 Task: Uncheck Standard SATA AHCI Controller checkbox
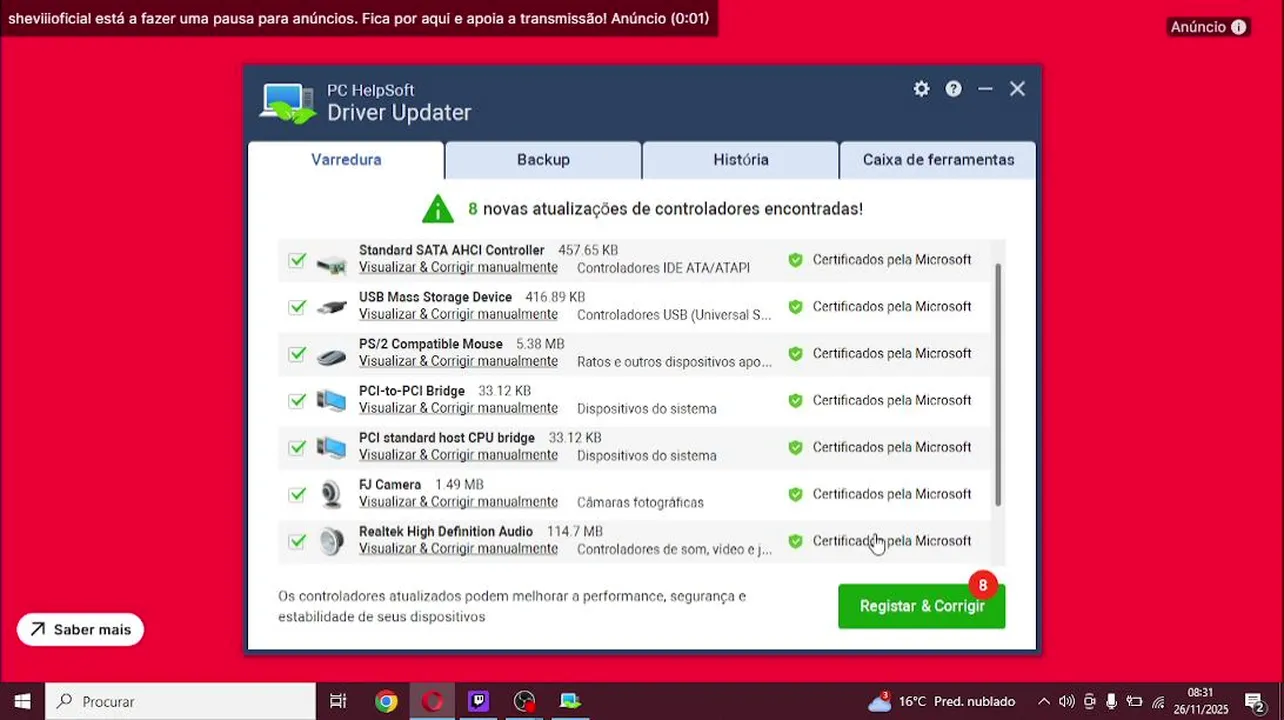click(x=297, y=260)
